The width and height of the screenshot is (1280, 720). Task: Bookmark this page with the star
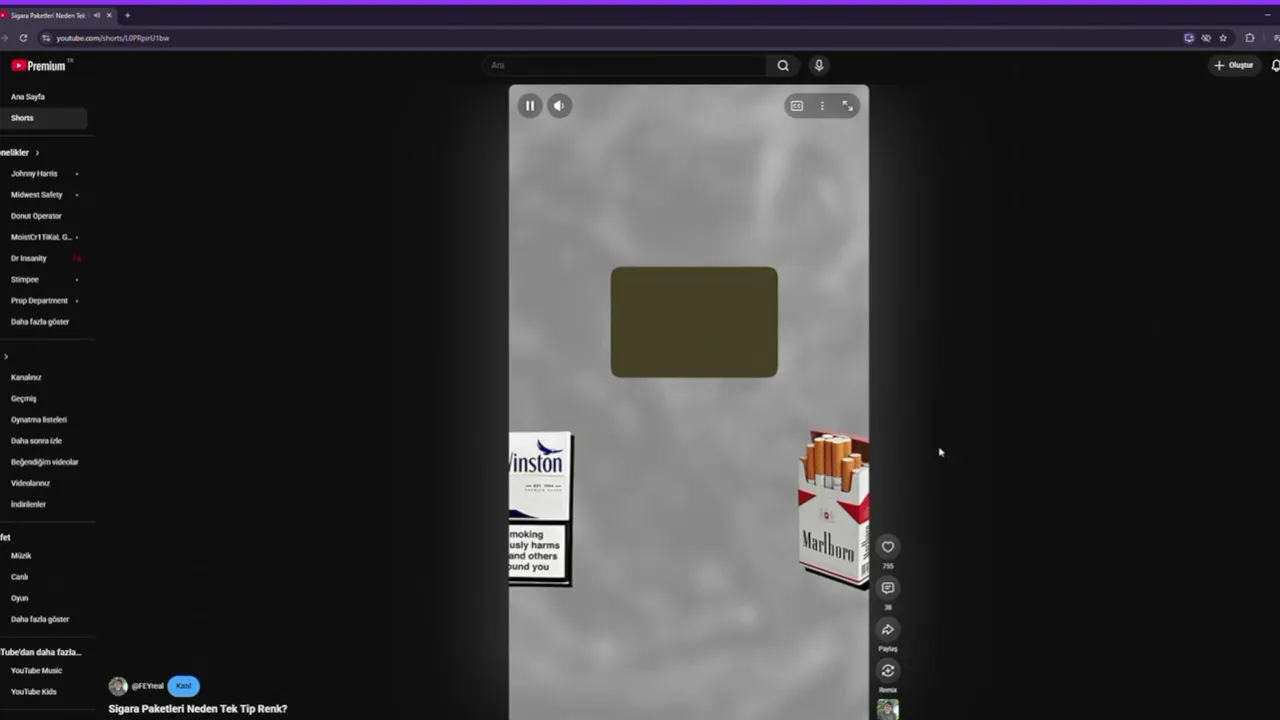coord(1223,38)
